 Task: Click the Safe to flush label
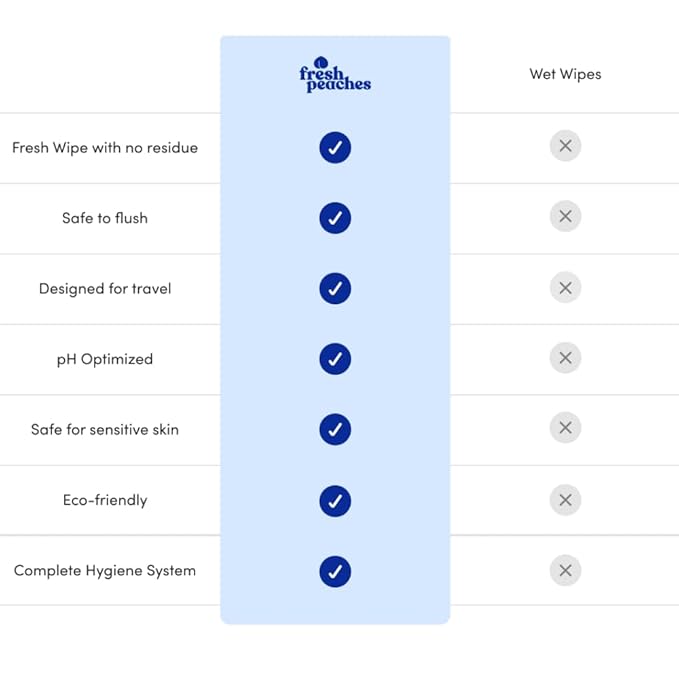click(105, 218)
